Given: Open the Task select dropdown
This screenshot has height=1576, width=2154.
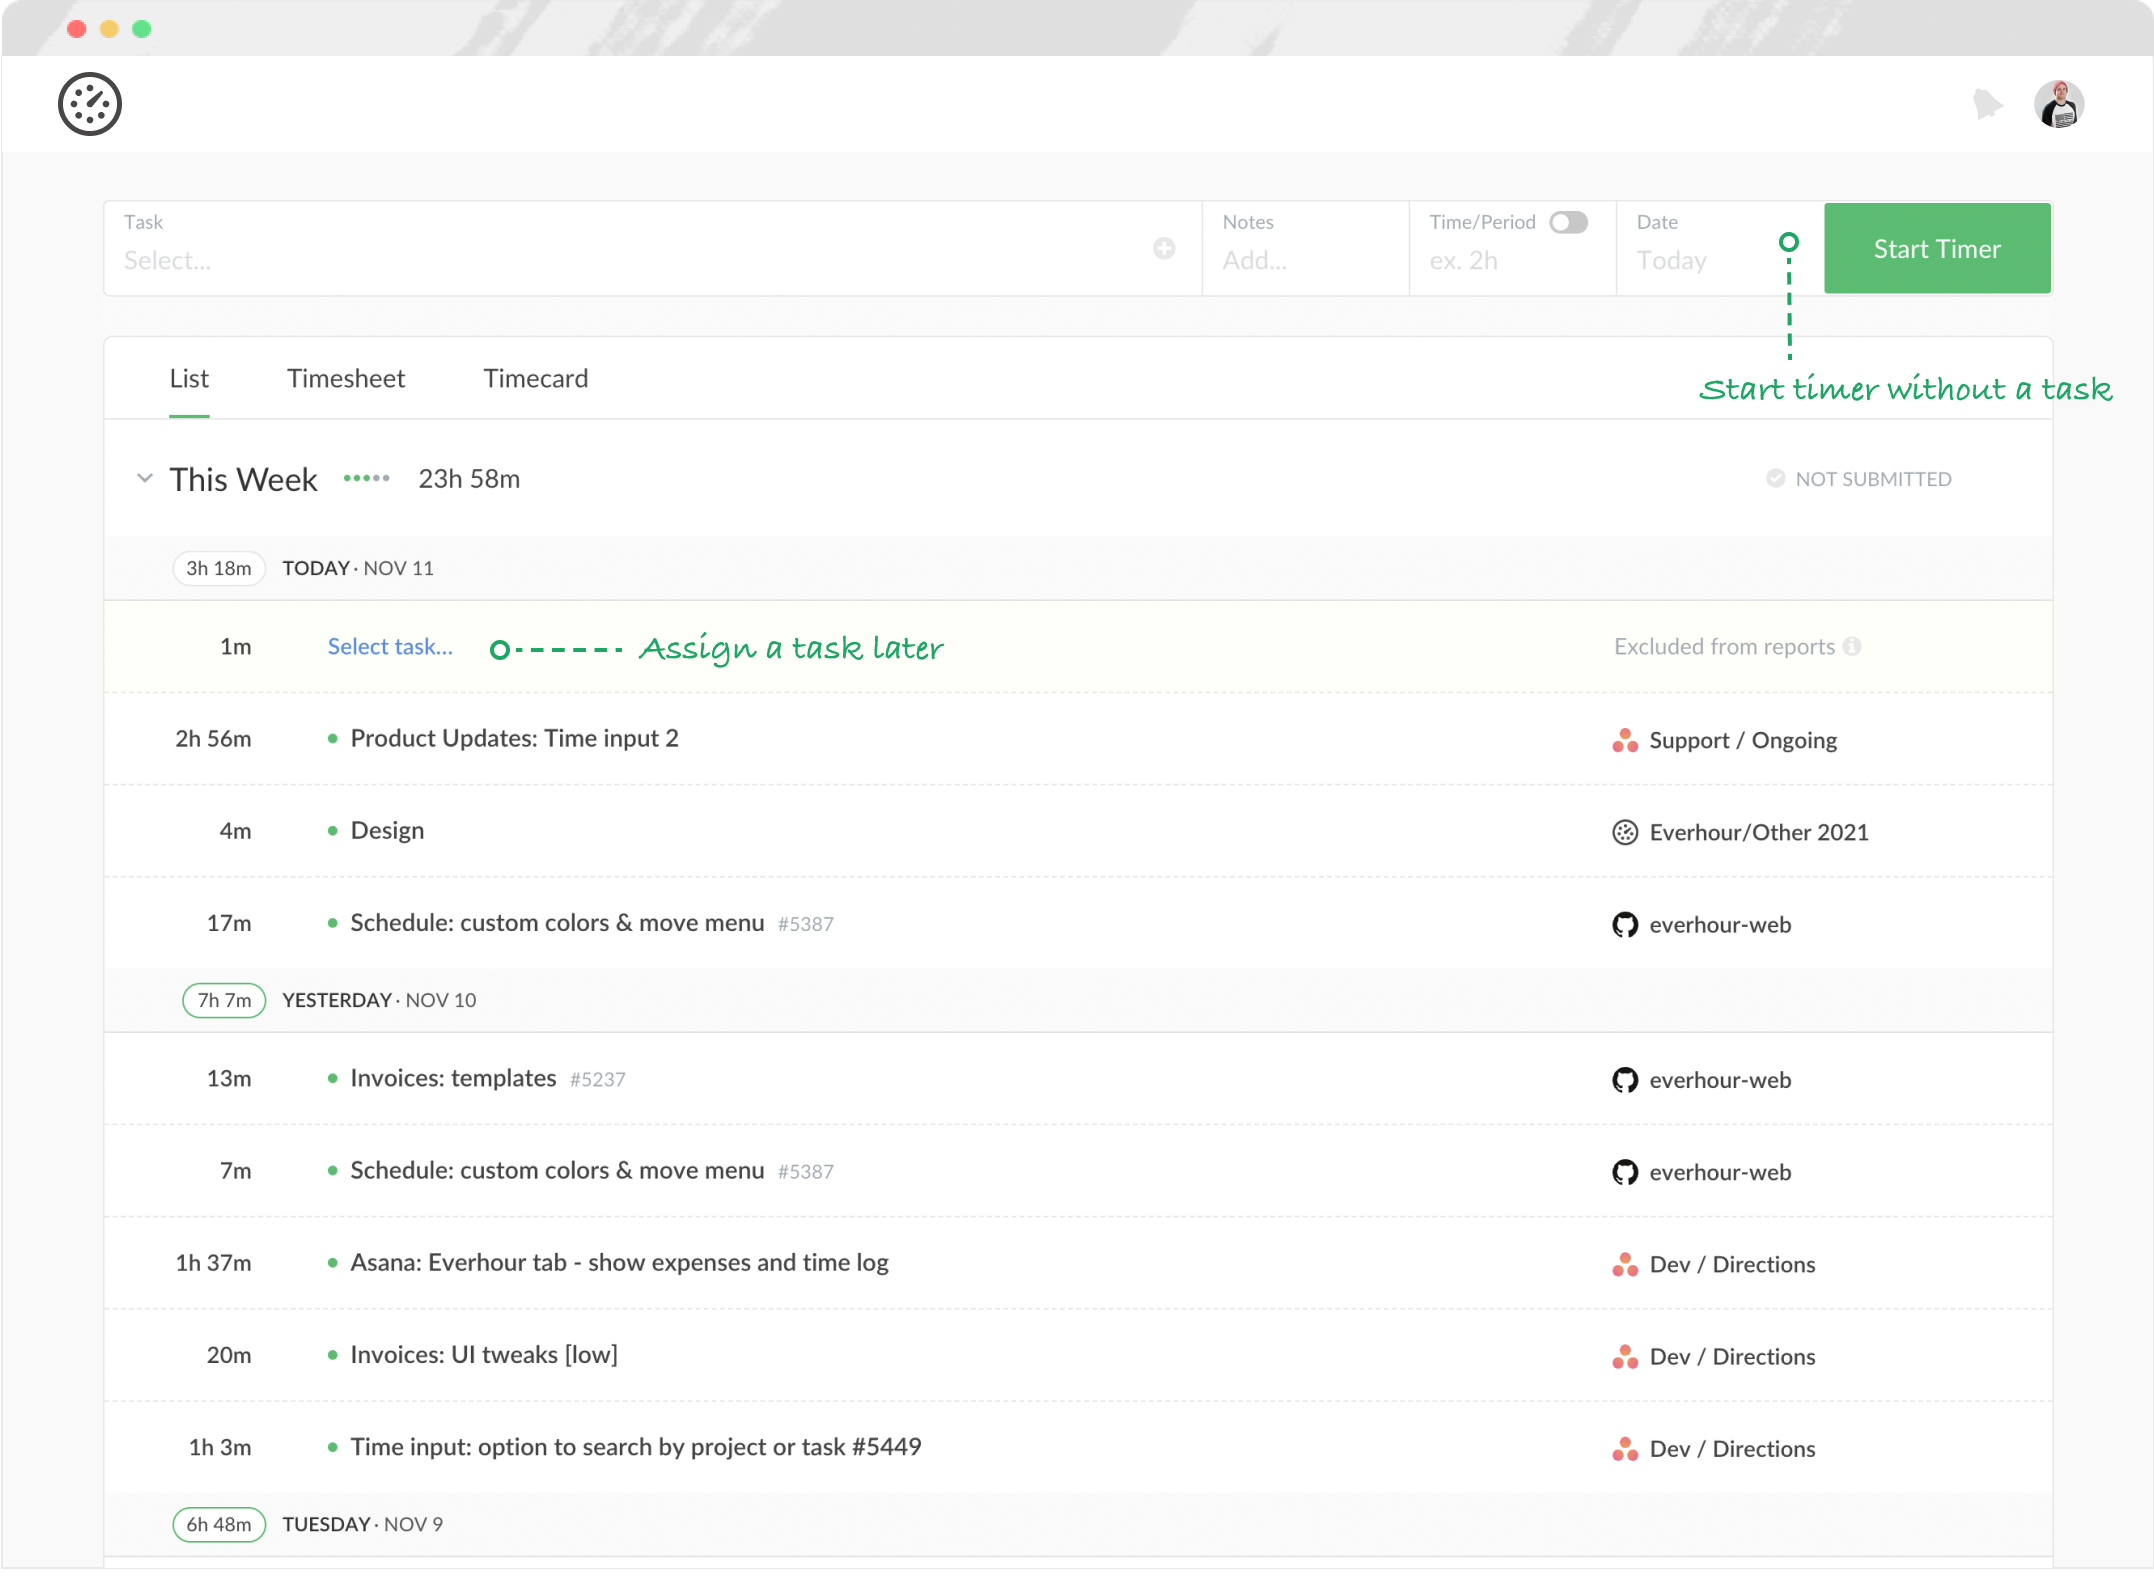Looking at the screenshot, I should (630, 260).
